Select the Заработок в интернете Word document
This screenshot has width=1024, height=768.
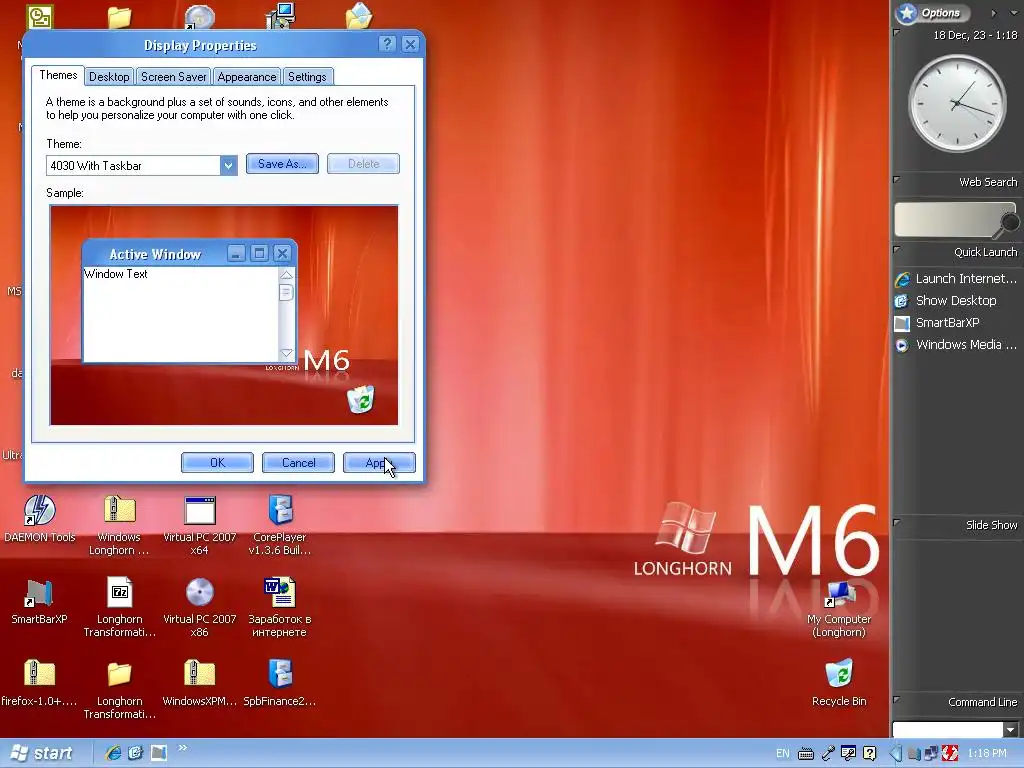coord(280,607)
